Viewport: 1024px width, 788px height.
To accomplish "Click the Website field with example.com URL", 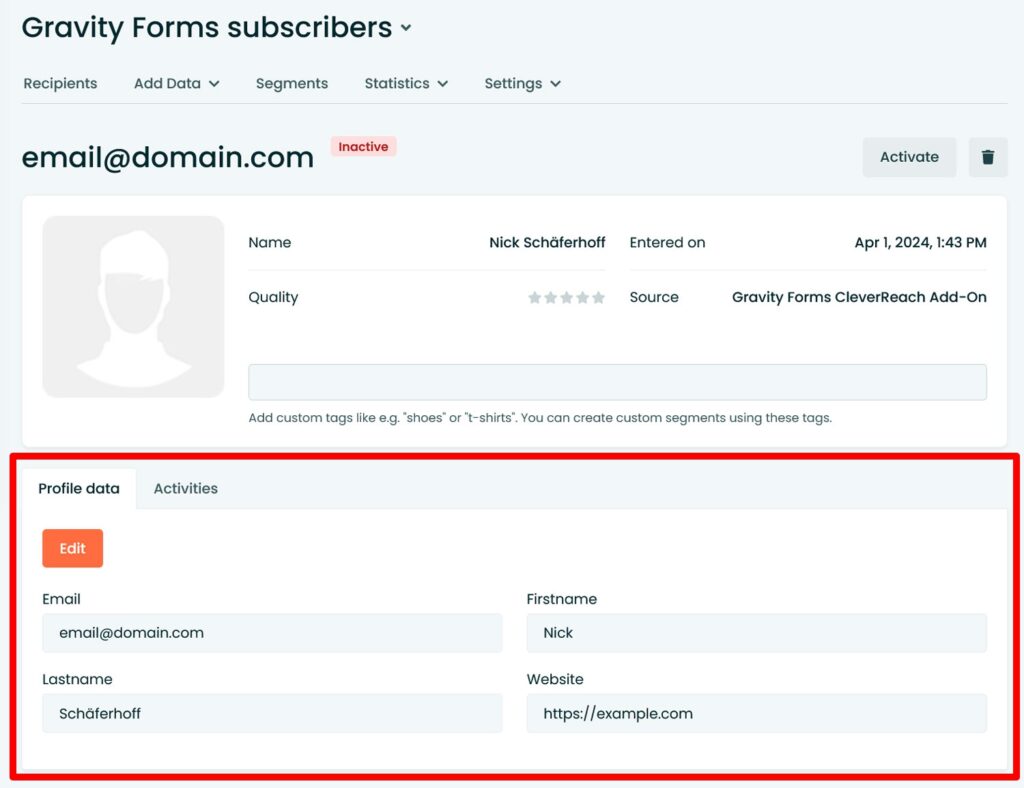I will [756, 713].
